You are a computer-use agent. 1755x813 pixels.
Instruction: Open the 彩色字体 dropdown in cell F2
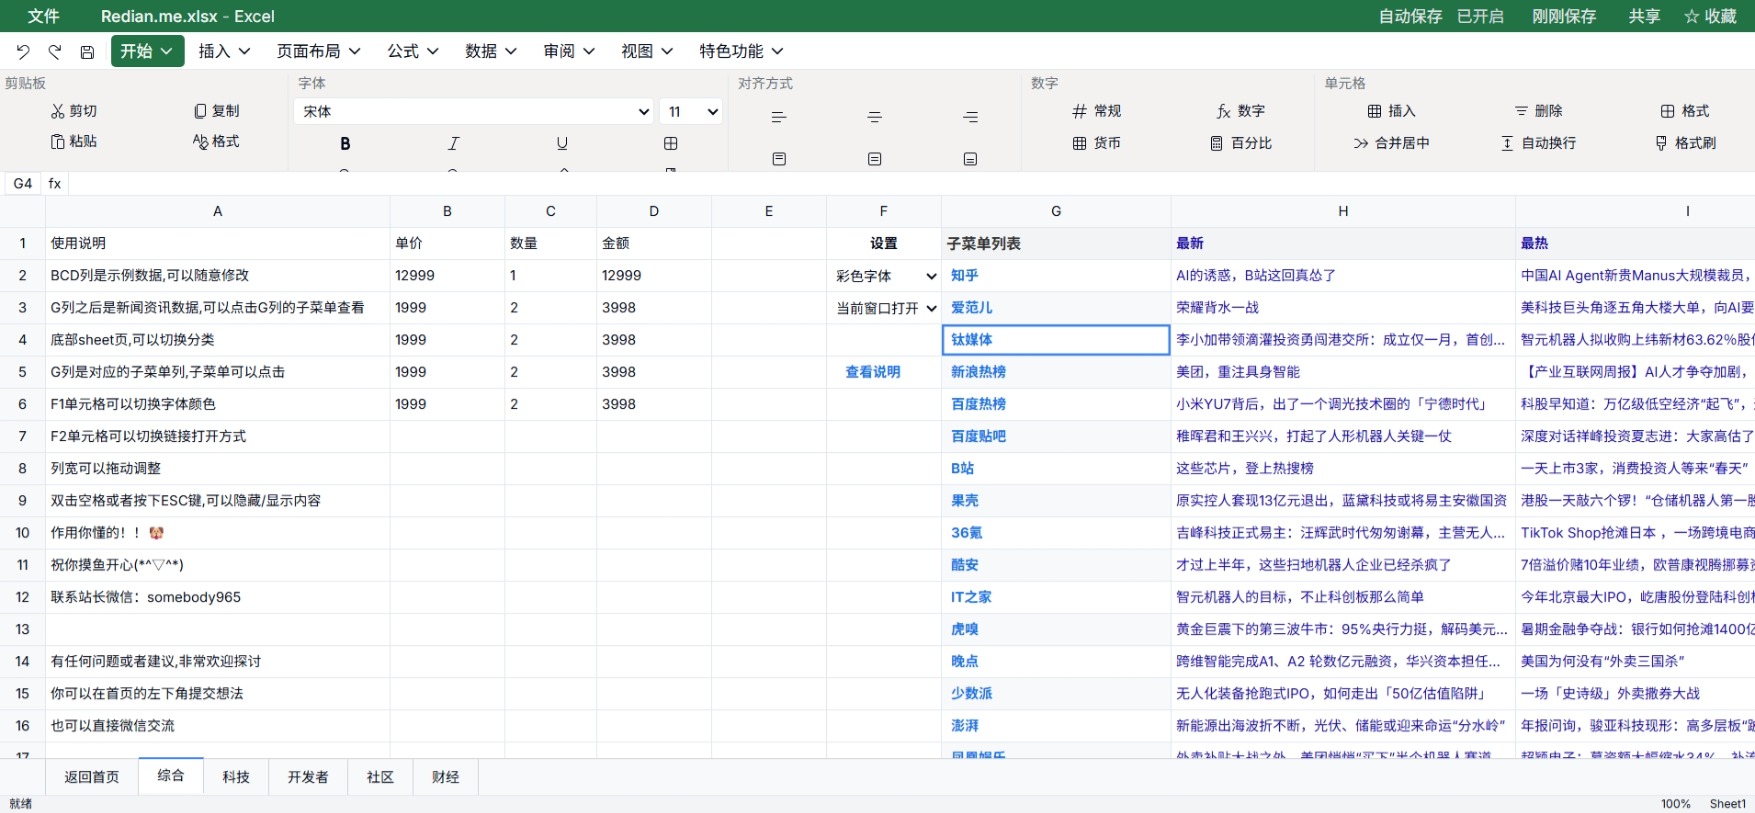point(885,276)
